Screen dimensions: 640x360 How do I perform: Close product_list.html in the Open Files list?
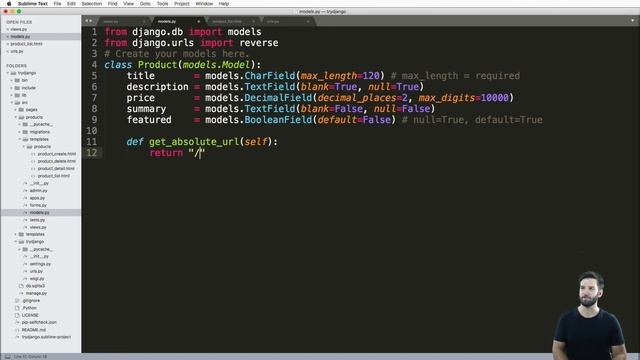7,44
